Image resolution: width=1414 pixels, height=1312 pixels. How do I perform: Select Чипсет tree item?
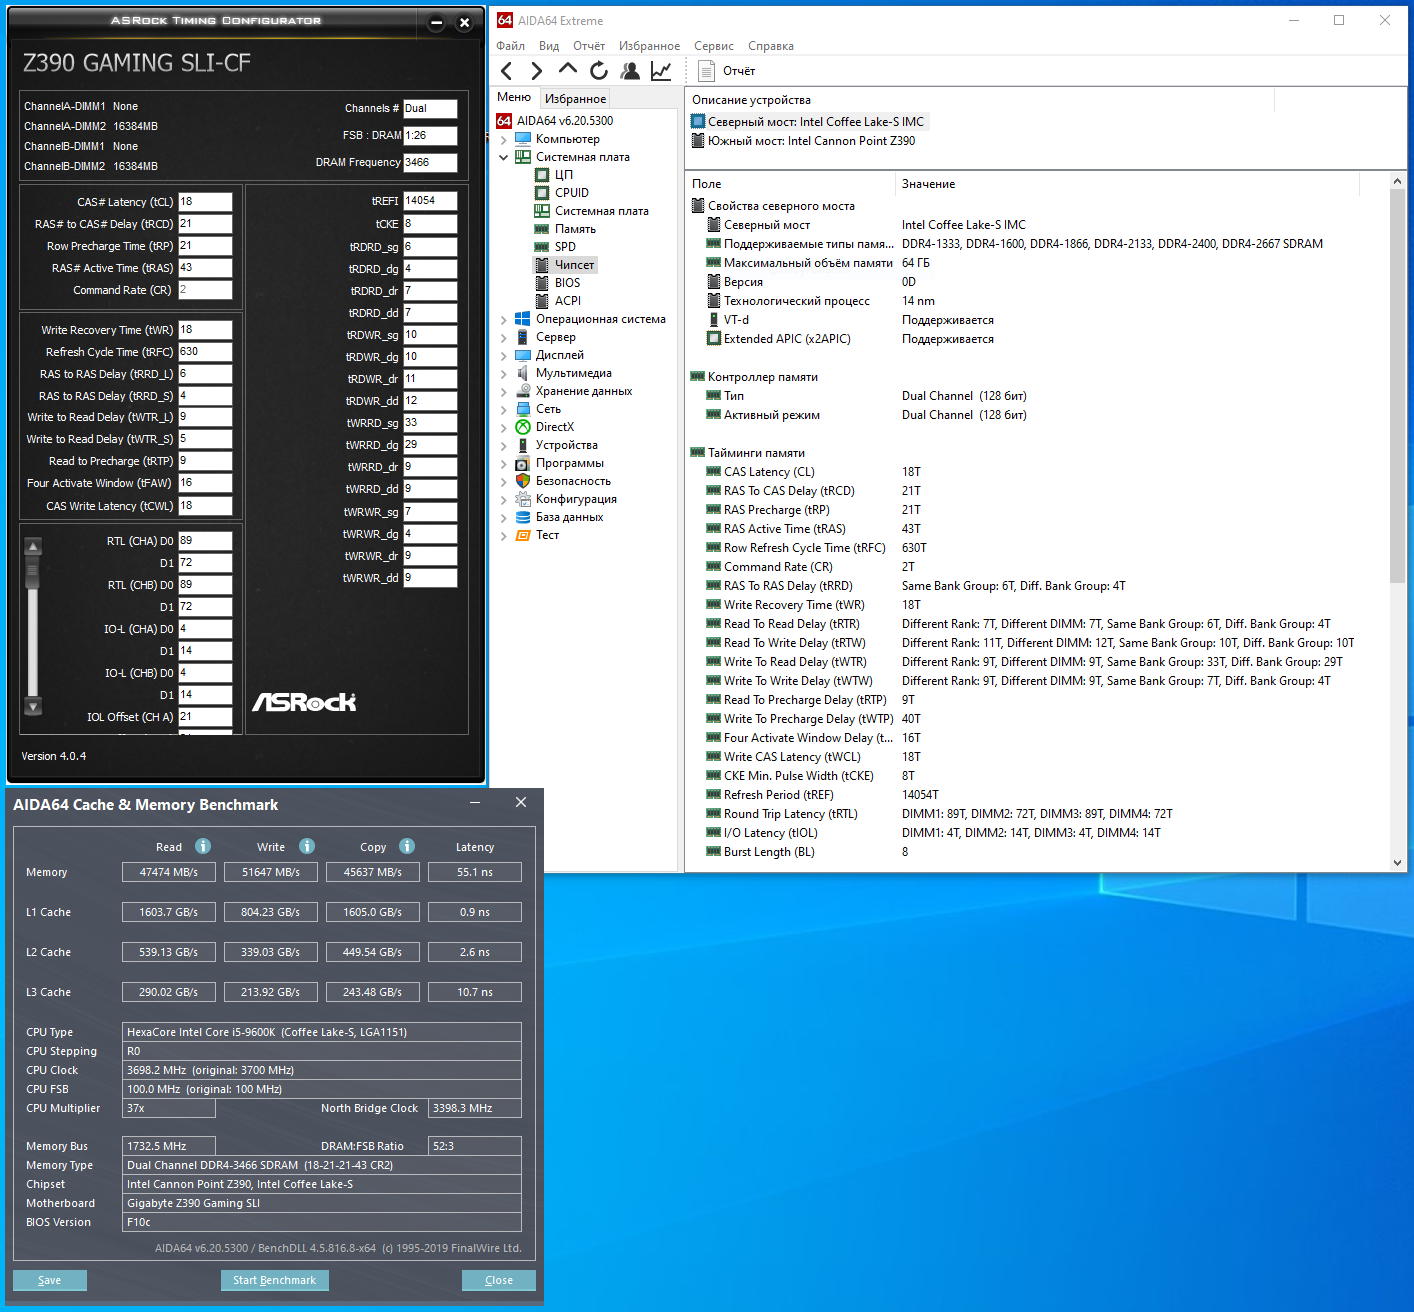click(x=574, y=265)
